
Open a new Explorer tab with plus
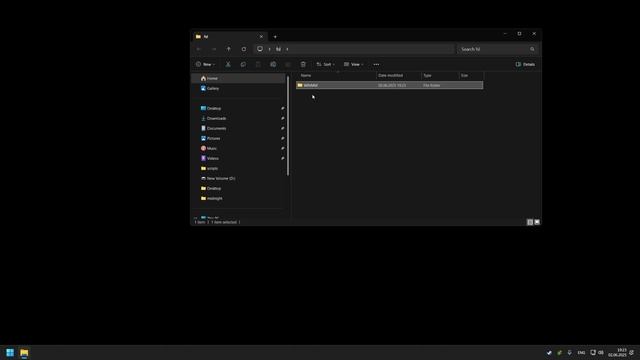pos(275,37)
